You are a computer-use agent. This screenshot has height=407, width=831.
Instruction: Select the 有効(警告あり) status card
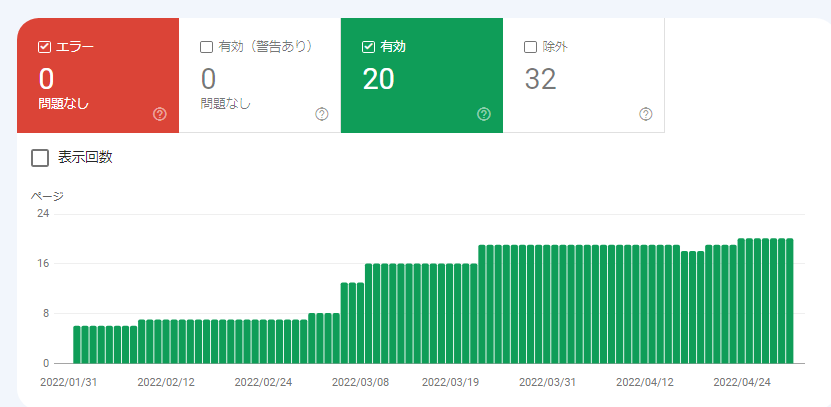coord(260,75)
